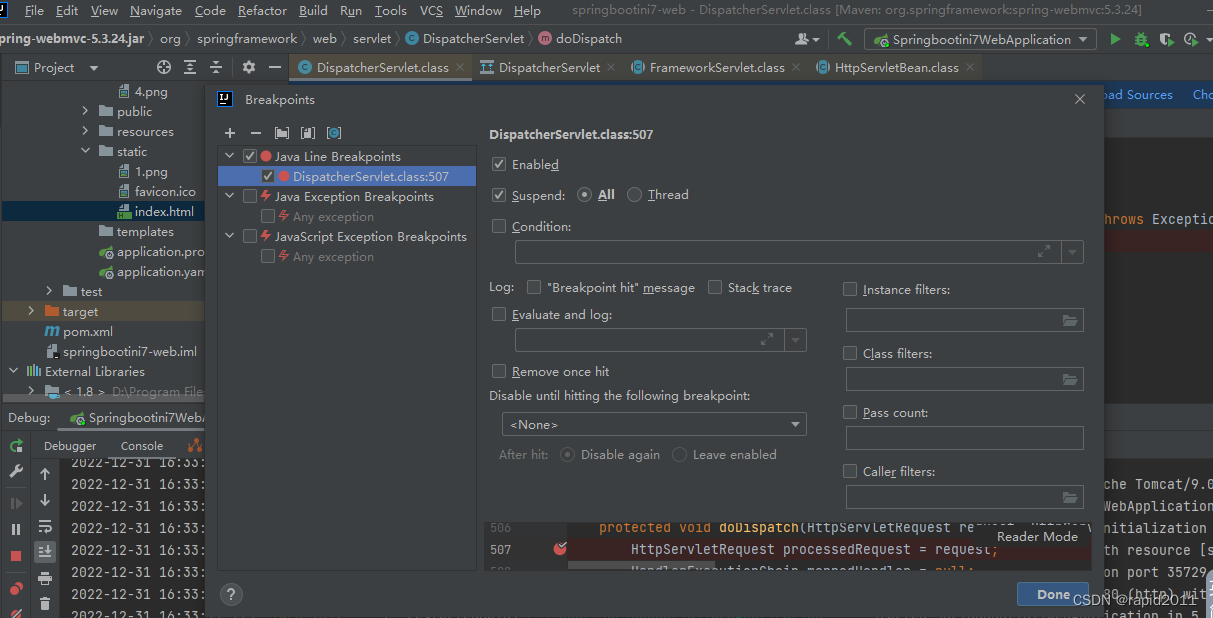The height and width of the screenshot is (618, 1213).
Task: Toggle scroll to end in console
Action: pos(45,551)
